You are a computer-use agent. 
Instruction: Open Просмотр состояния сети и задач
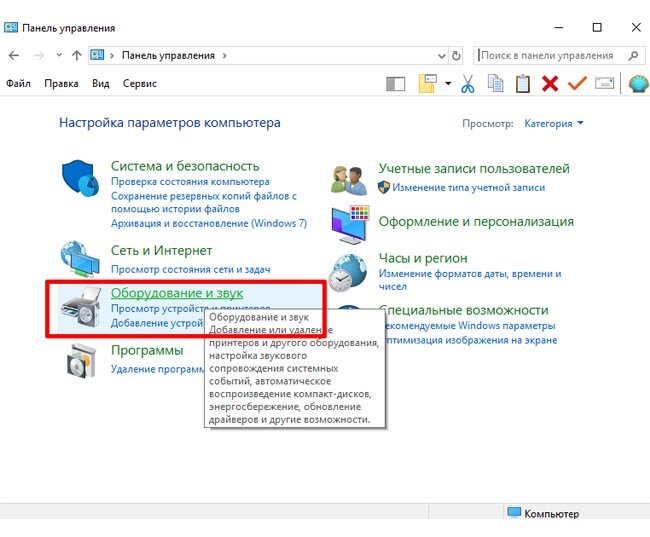191,270
